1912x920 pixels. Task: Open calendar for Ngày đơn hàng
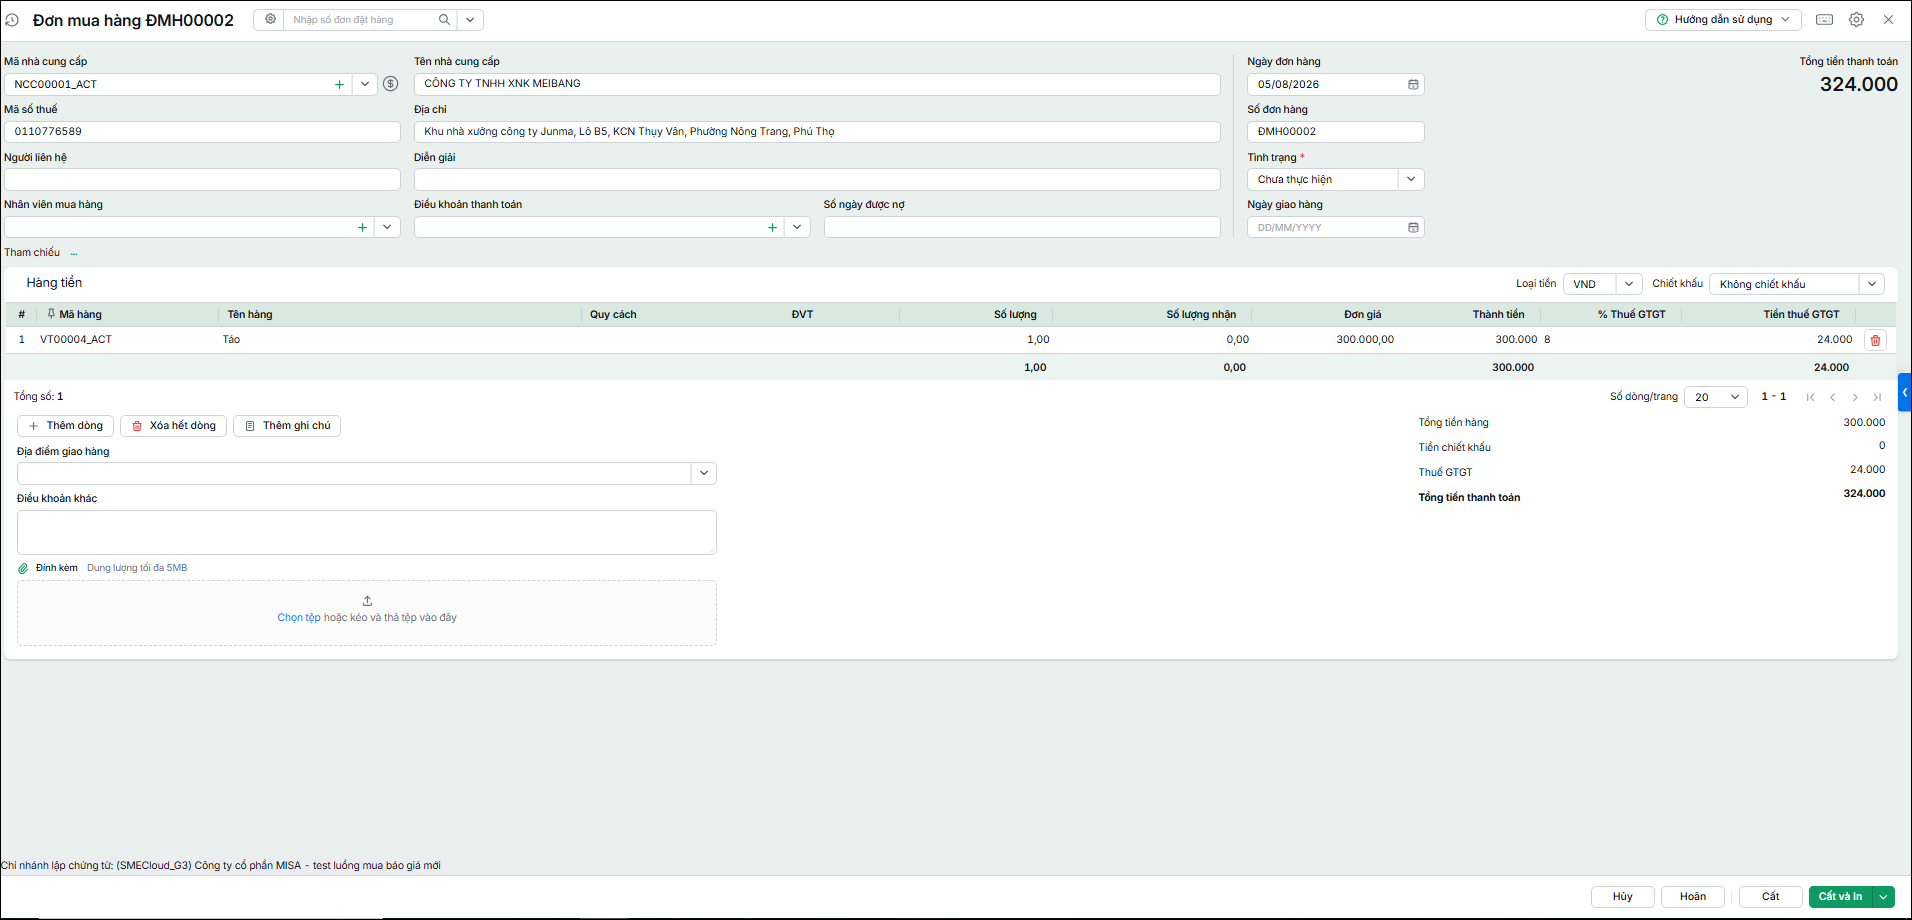(x=1413, y=85)
